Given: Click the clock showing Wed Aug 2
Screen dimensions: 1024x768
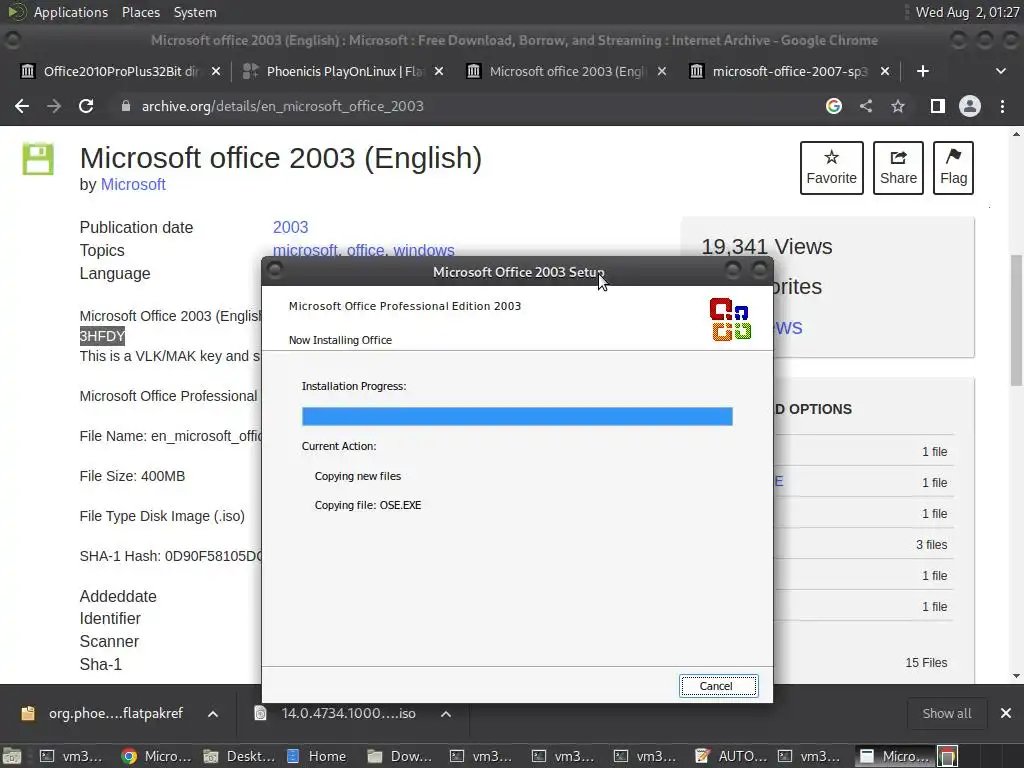Looking at the screenshot, I should [967, 12].
